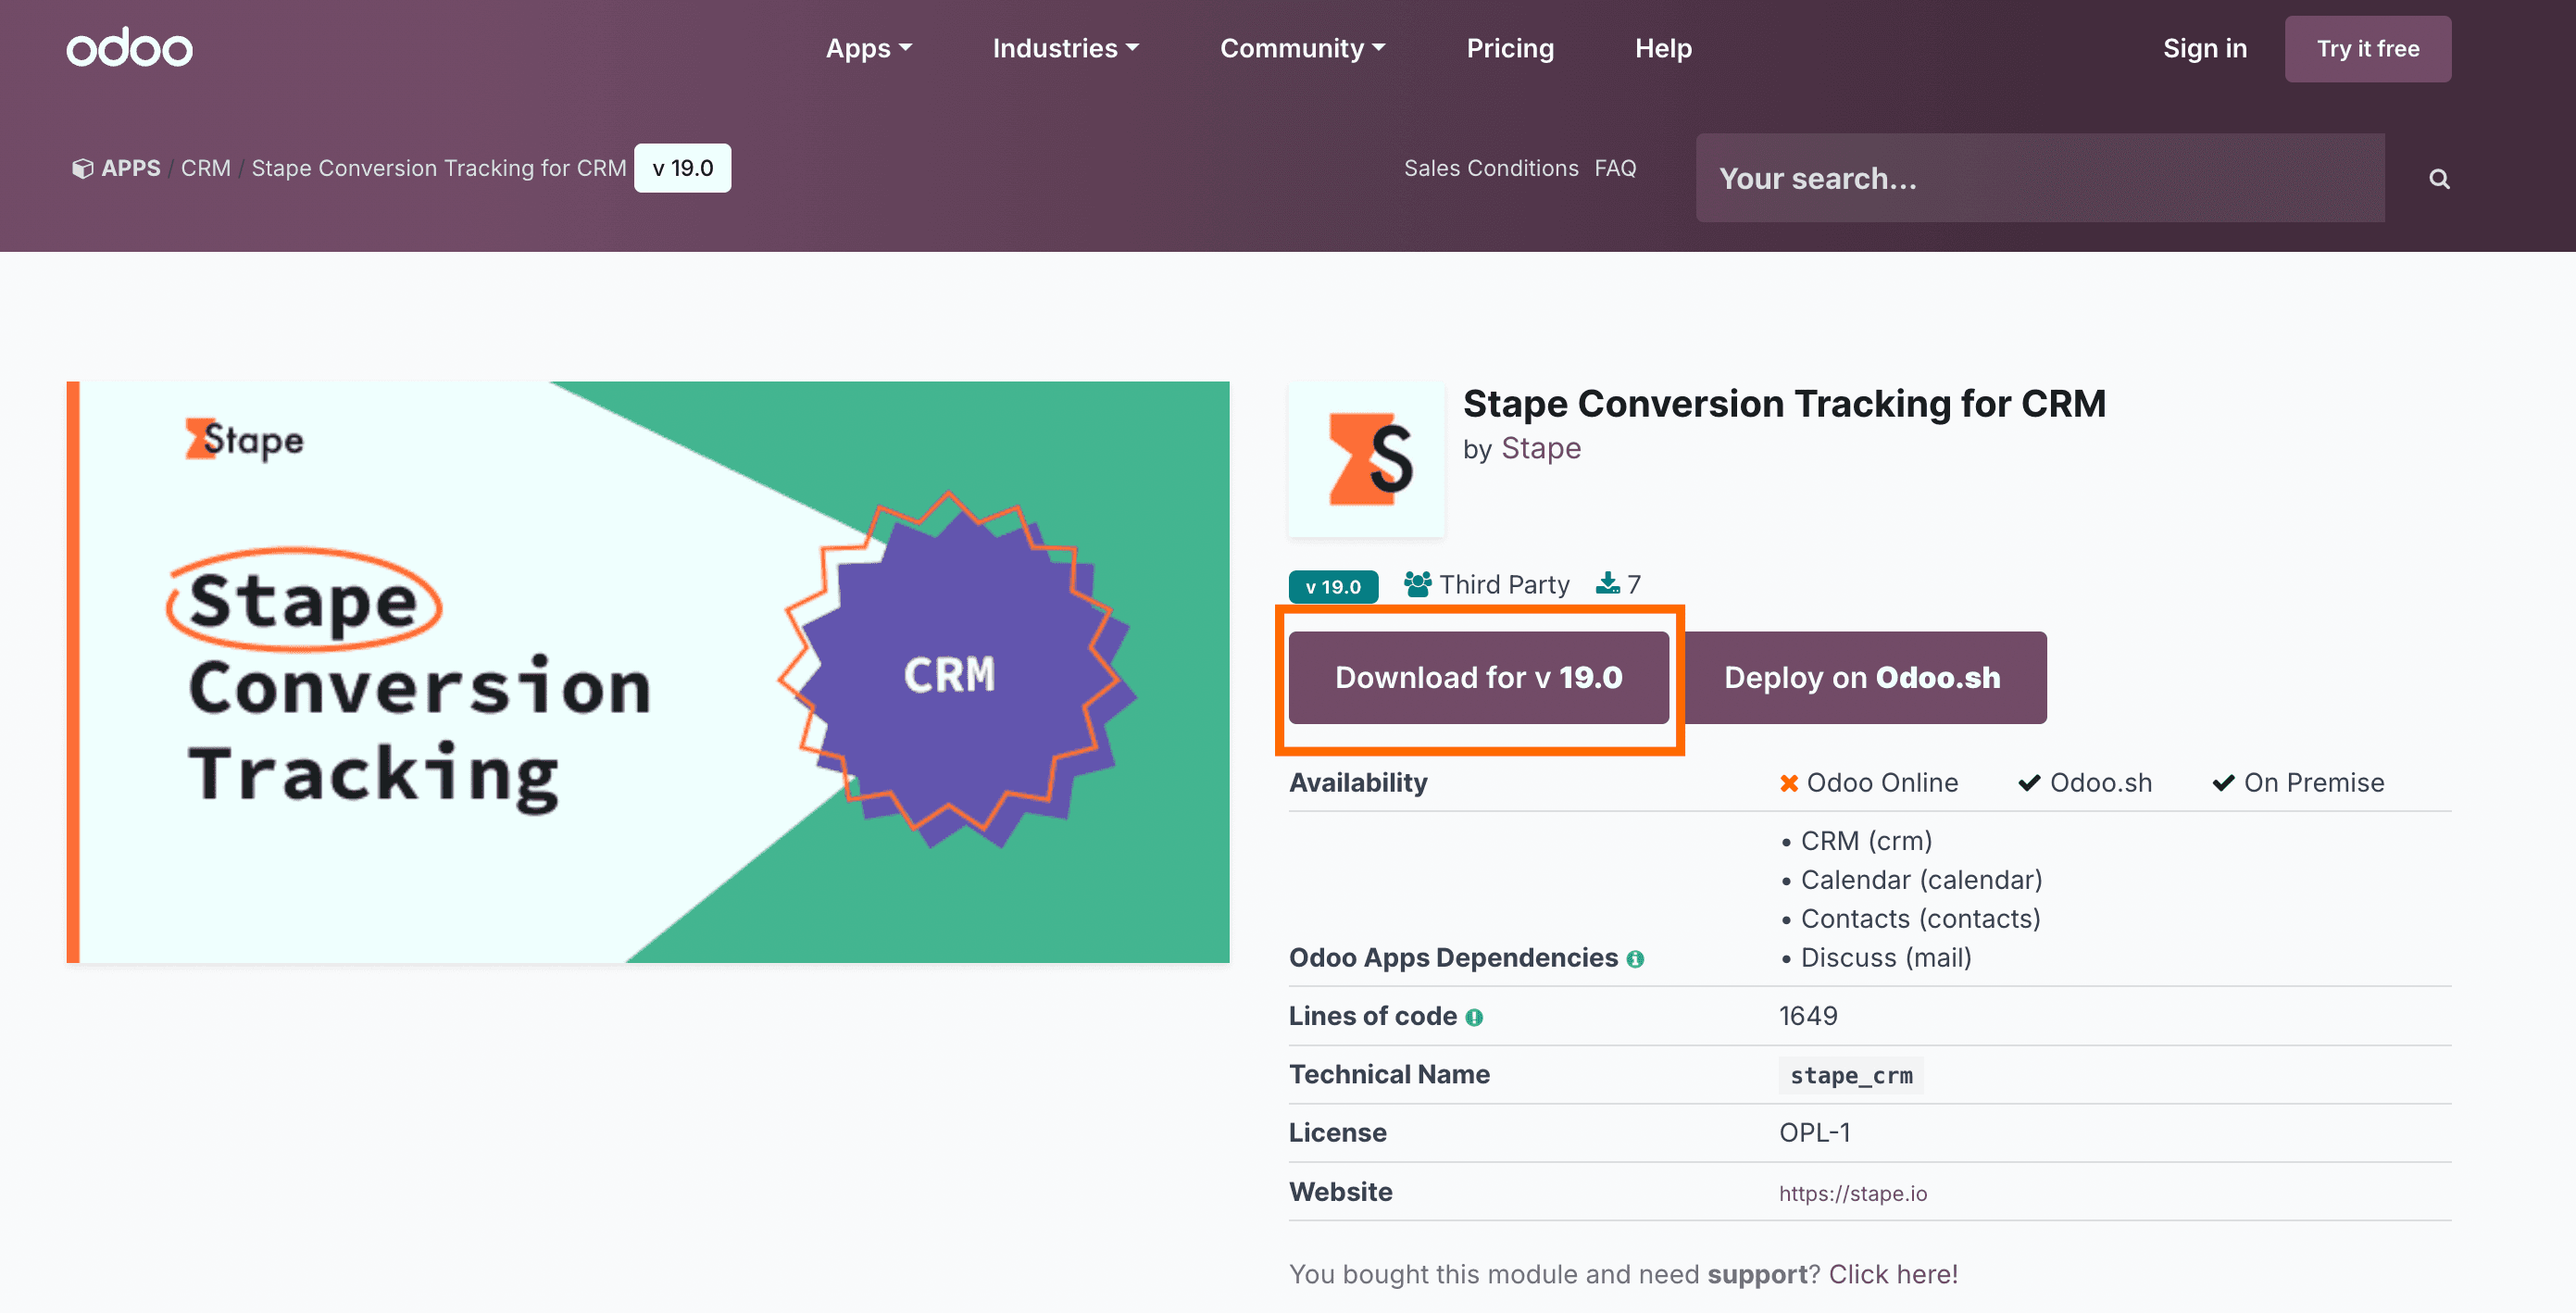Open the Pricing page

(x=1510, y=48)
